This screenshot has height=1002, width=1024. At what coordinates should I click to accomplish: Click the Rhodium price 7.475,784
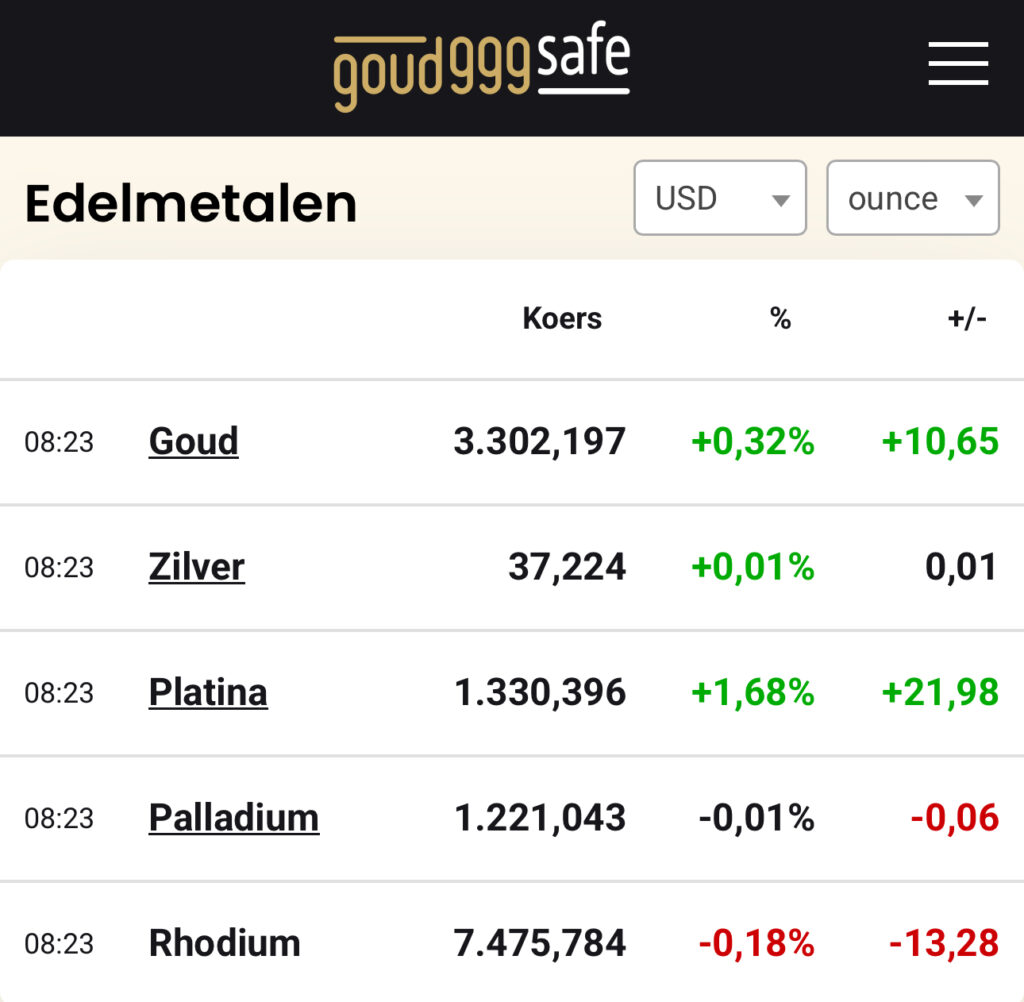click(539, 943)
